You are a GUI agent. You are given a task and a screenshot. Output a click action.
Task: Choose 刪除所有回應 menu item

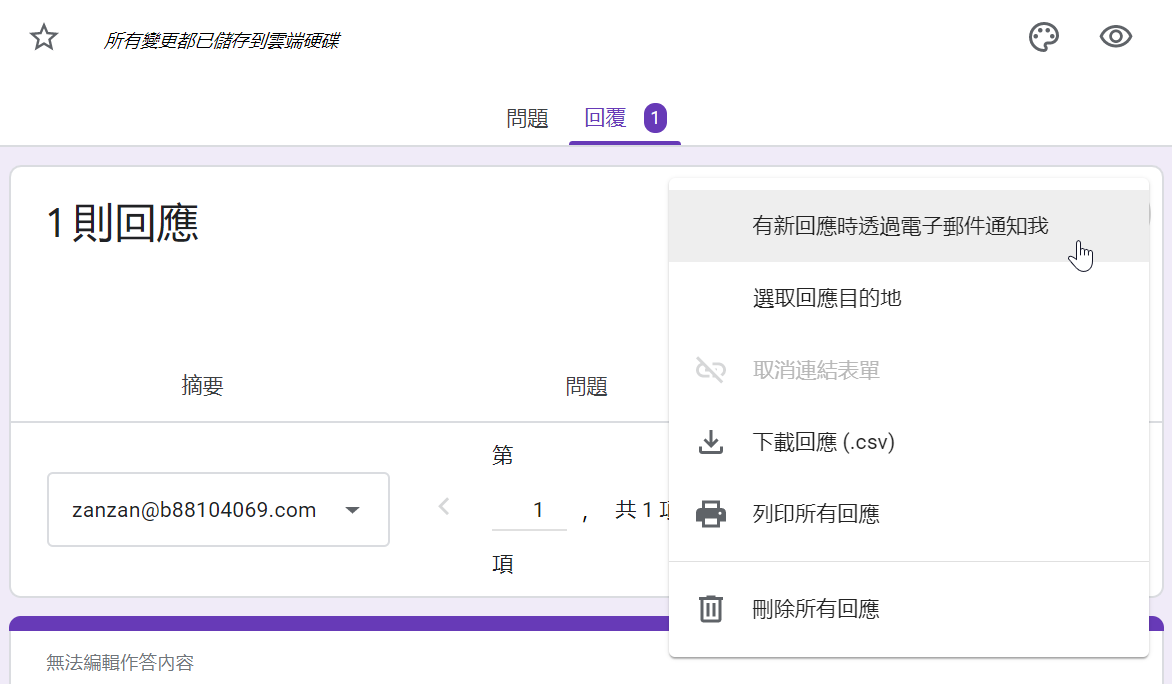coord(909,608)
